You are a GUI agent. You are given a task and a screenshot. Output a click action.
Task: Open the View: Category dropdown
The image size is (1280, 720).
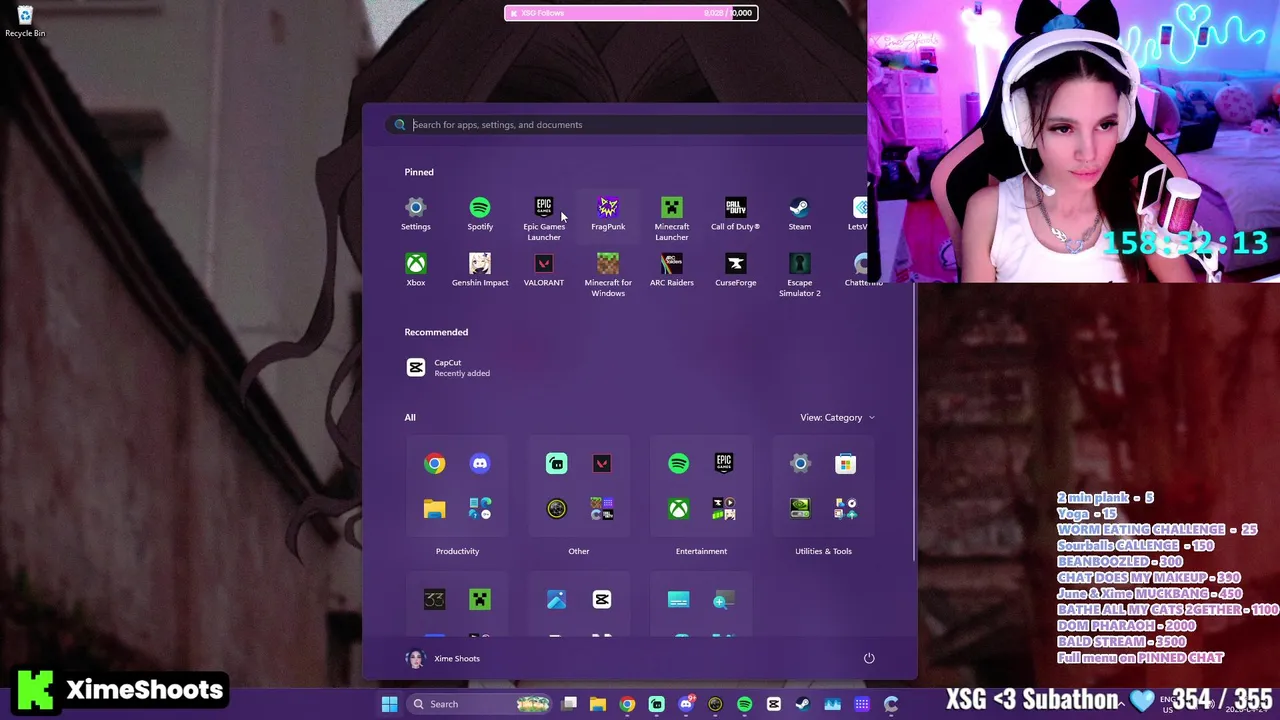pos(837,418)
